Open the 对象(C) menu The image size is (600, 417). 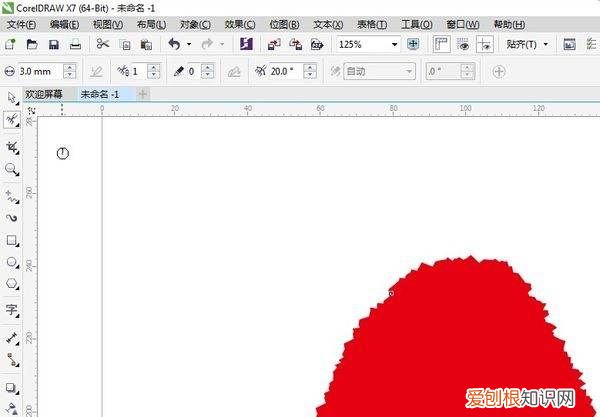[196, 24]
